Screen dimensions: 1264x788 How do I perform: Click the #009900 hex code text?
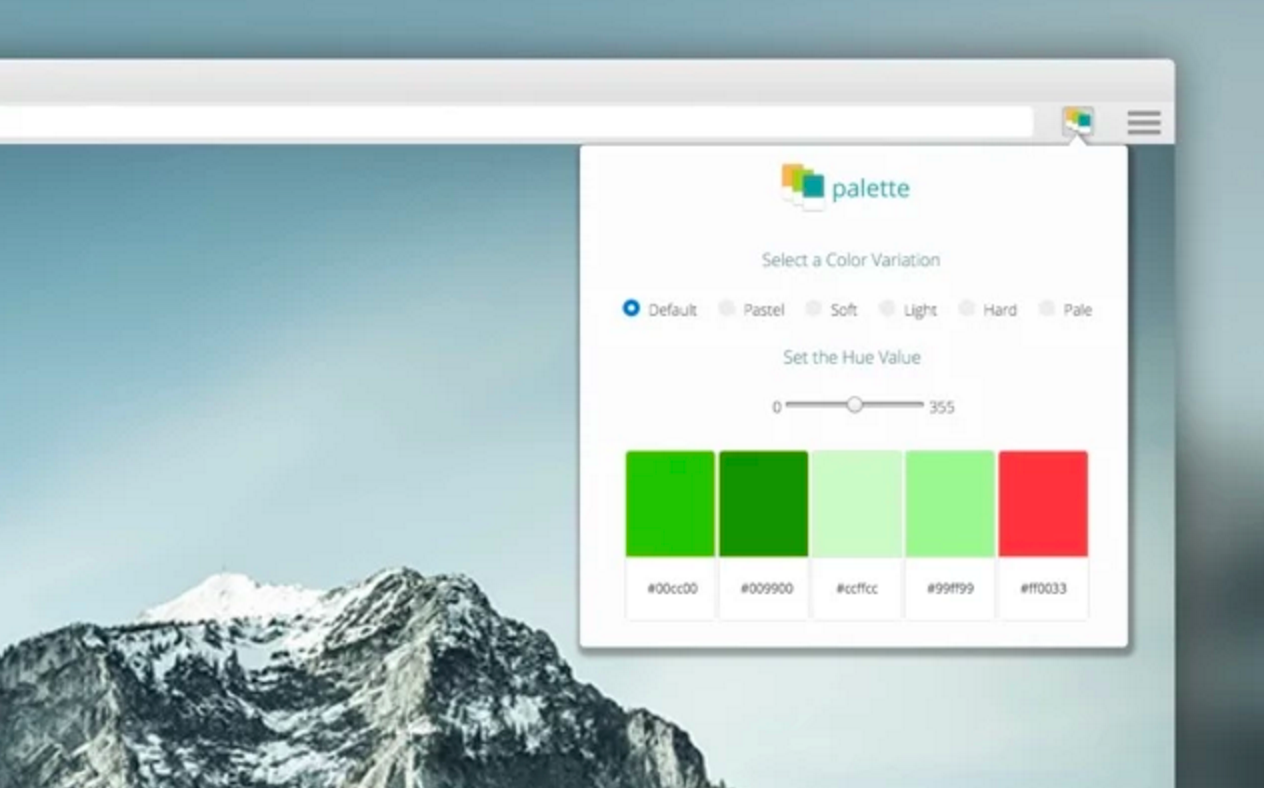pyautogui.click(x=766, y=588)
